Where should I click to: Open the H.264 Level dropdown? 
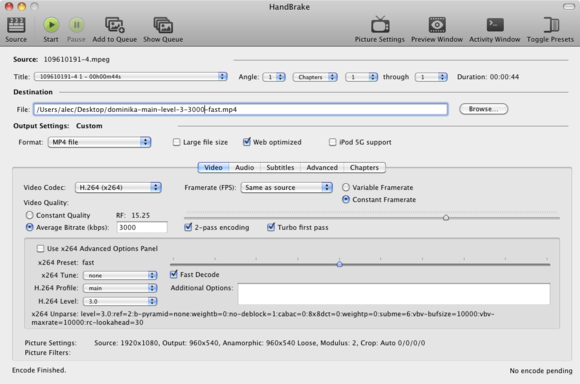tap(120, 301)
